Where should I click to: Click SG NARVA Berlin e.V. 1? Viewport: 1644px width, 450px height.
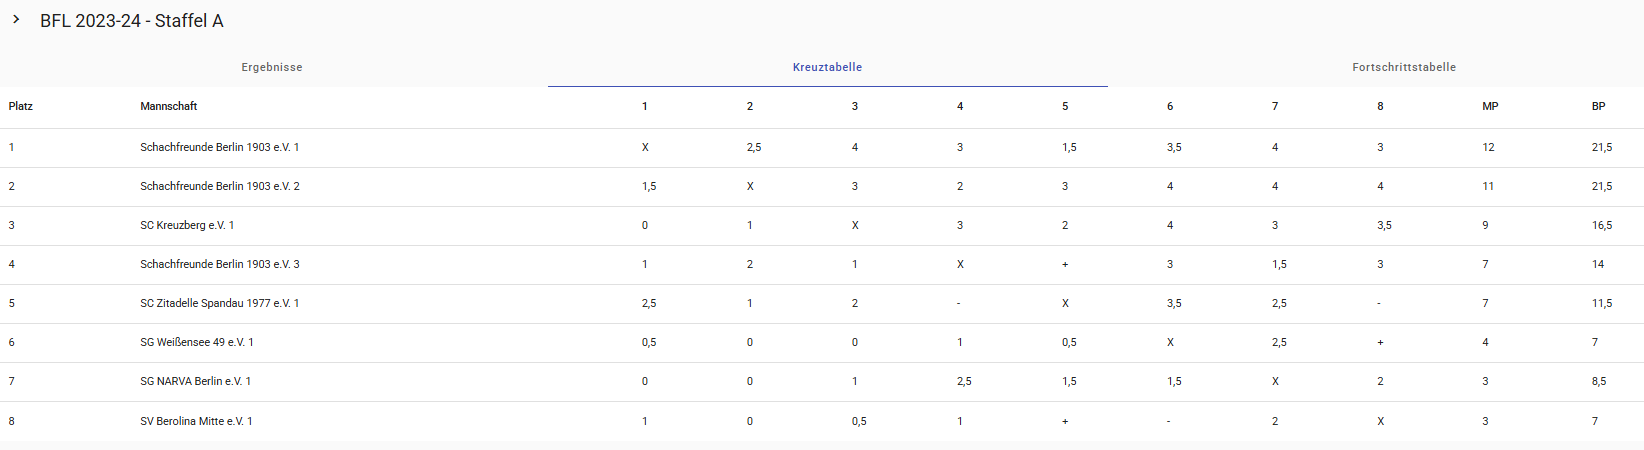195,381
